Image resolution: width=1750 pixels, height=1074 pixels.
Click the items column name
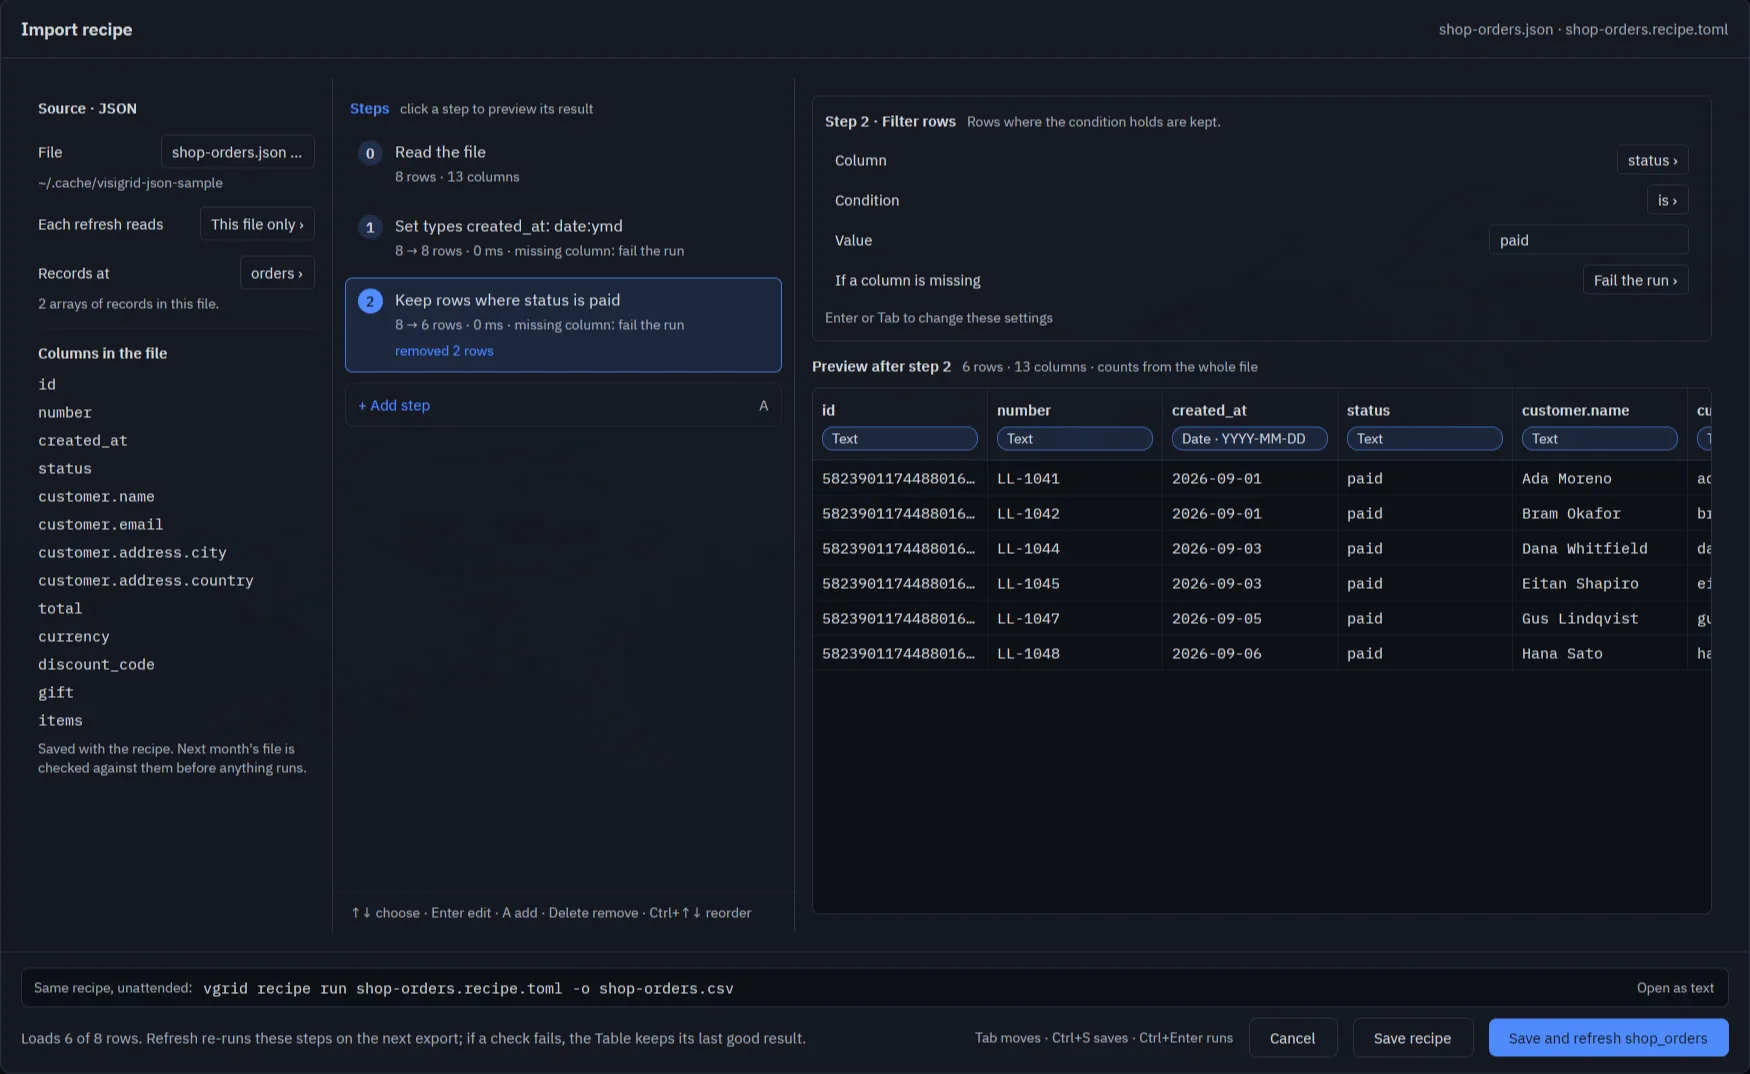(x=60, y=720)
